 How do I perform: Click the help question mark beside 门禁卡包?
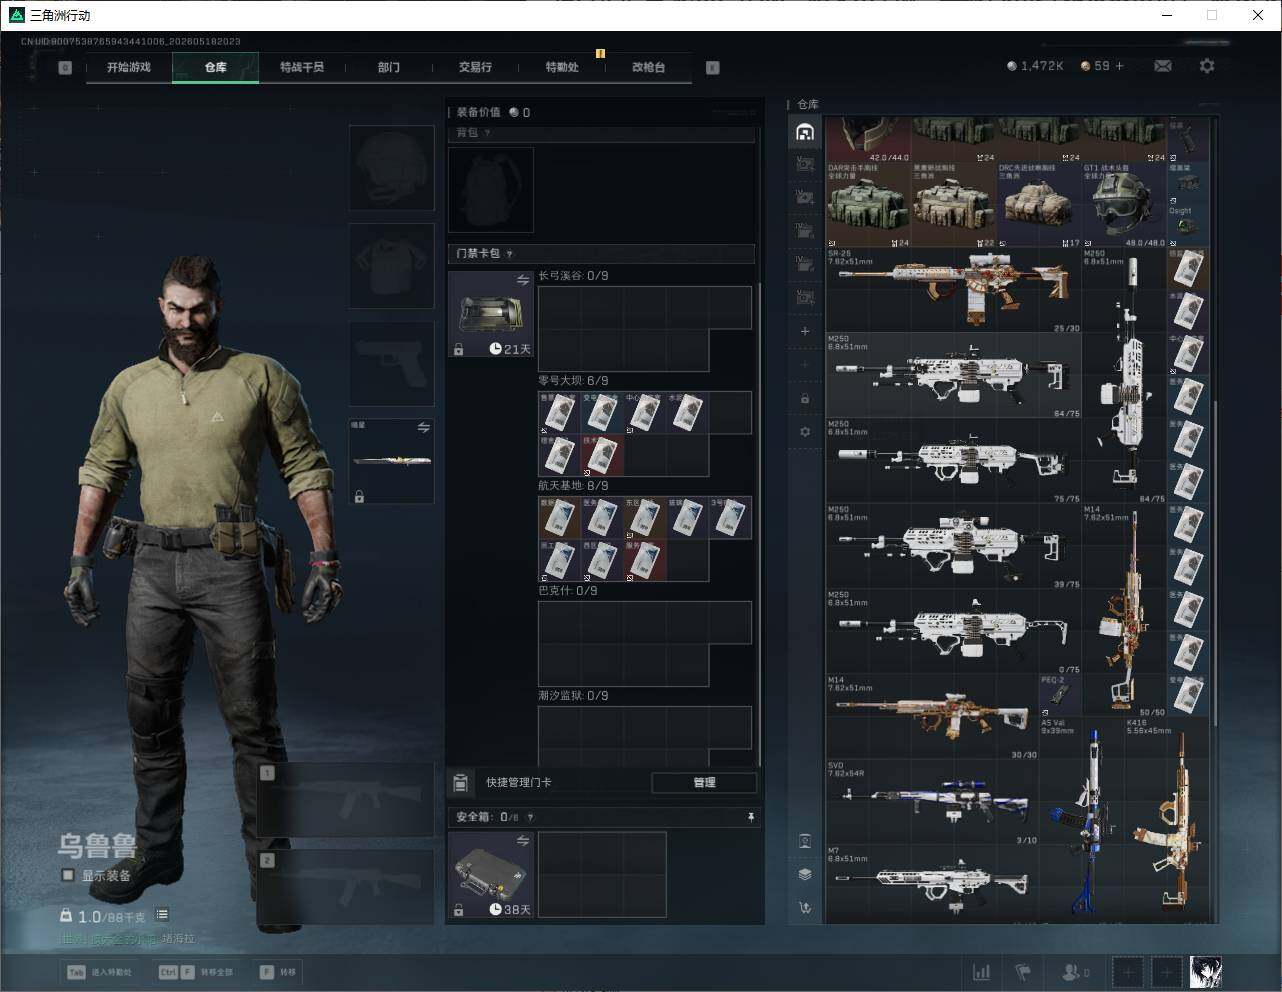tap(509, 254)
